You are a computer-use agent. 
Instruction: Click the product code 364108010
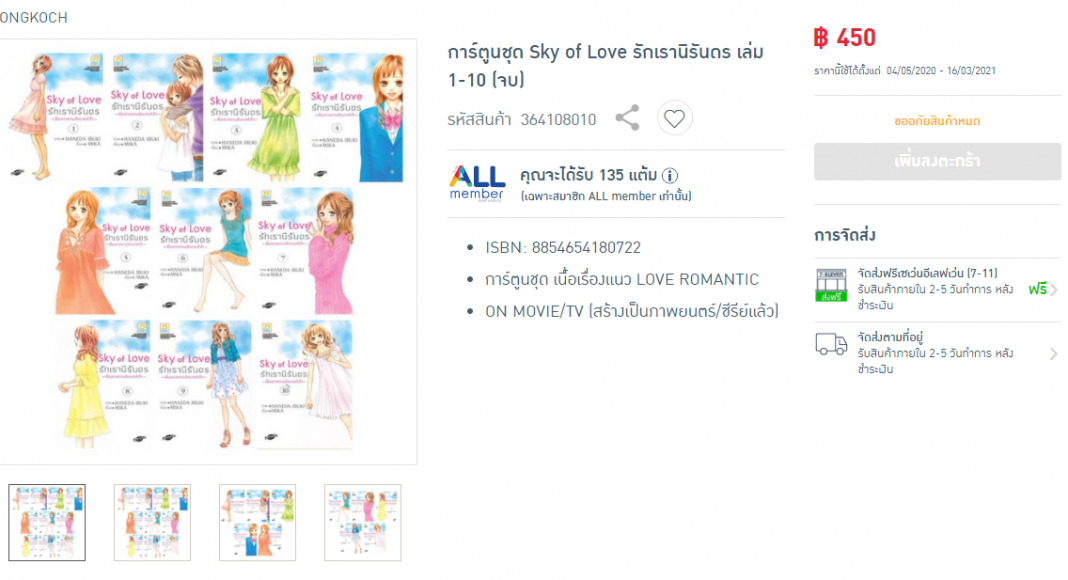tap(559, 120)
